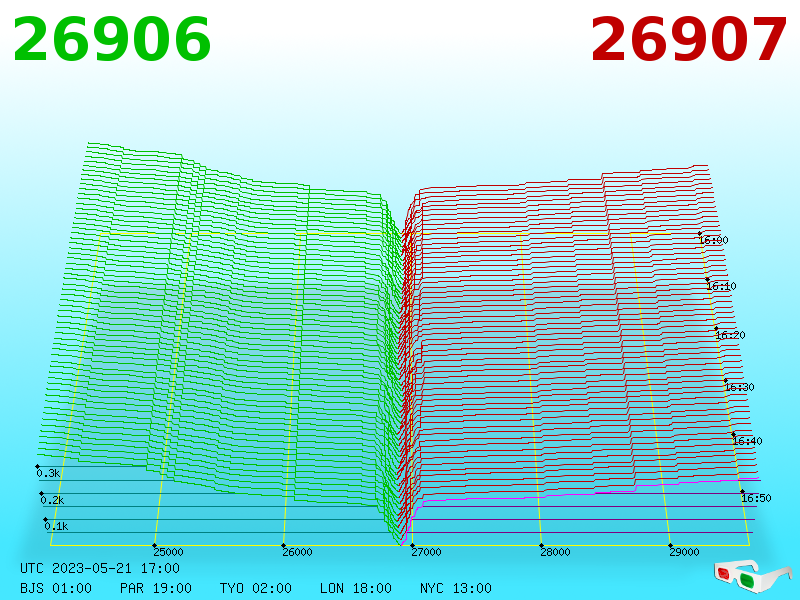Click the 27000 price axis label
The height and width of the screenshot is (600, 800).
tap(427, 552)
